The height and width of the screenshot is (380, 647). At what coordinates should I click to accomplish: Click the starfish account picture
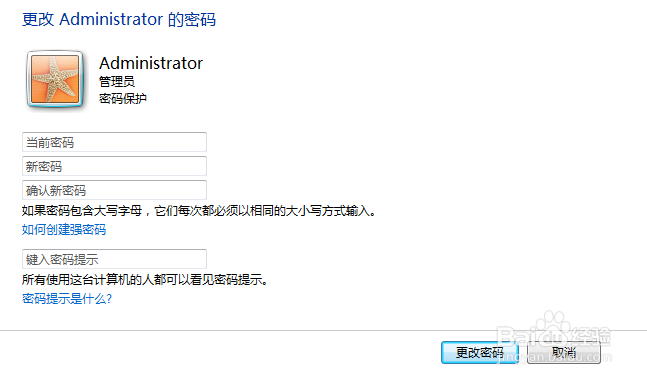tap(55, 79)
